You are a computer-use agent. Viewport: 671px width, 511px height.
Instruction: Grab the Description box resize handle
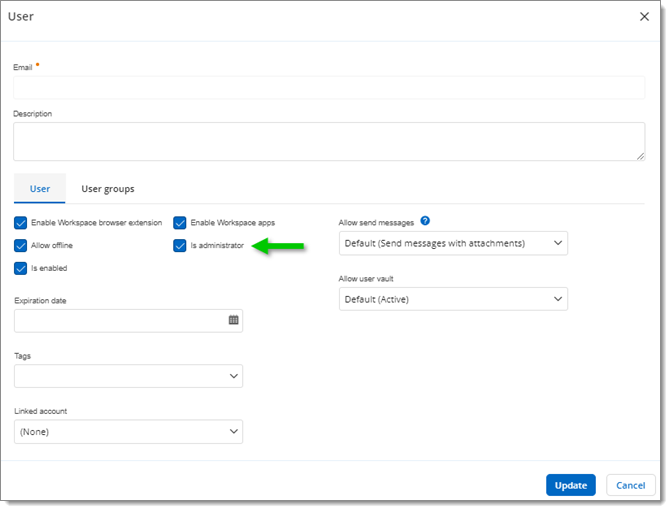click(x=640, y=156)
